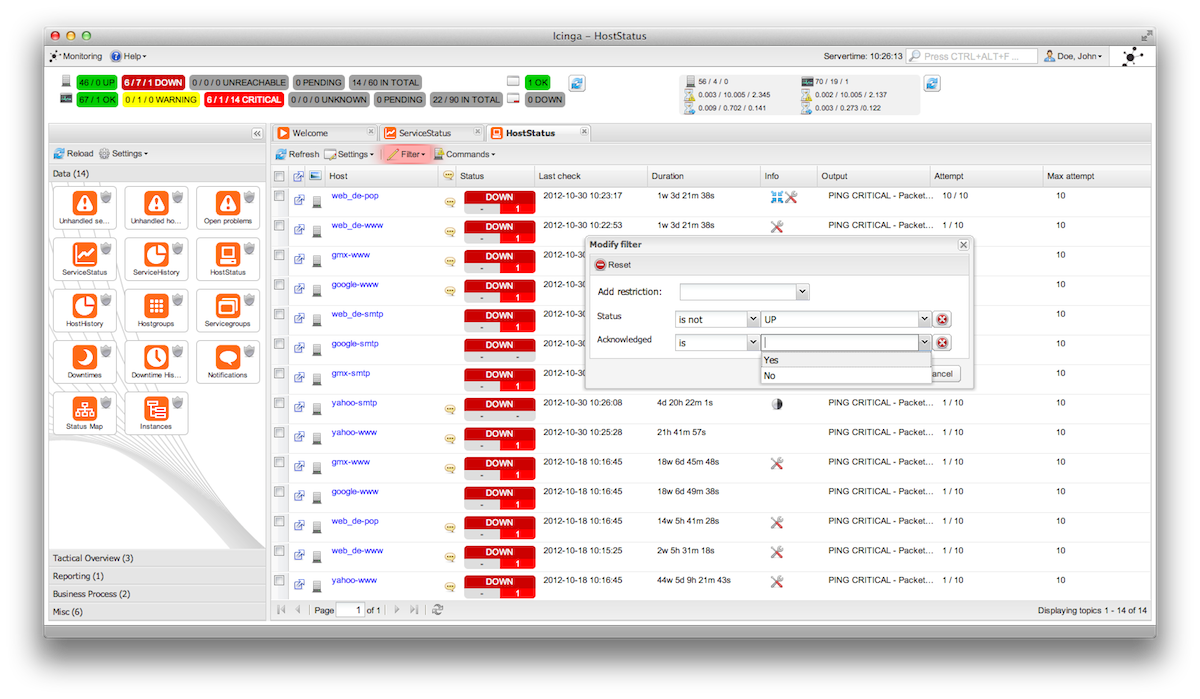1200x699 pixels.
Task: Open the Status Map view icon
Action: point(84,410)
